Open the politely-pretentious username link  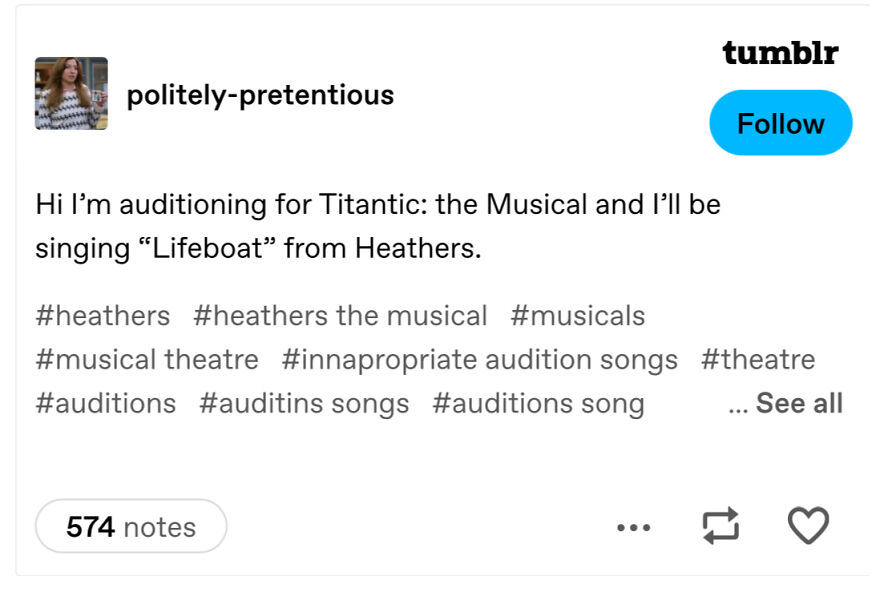click(x=260, y=95)
